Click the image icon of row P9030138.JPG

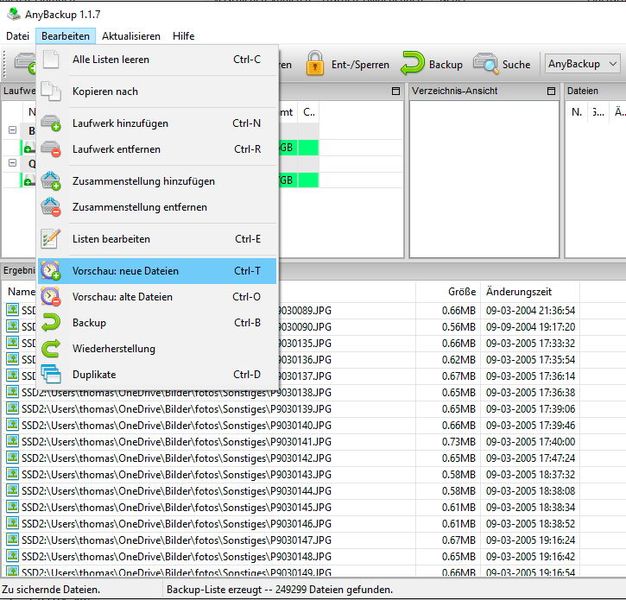pyautogui.click(x=13, y=392)
